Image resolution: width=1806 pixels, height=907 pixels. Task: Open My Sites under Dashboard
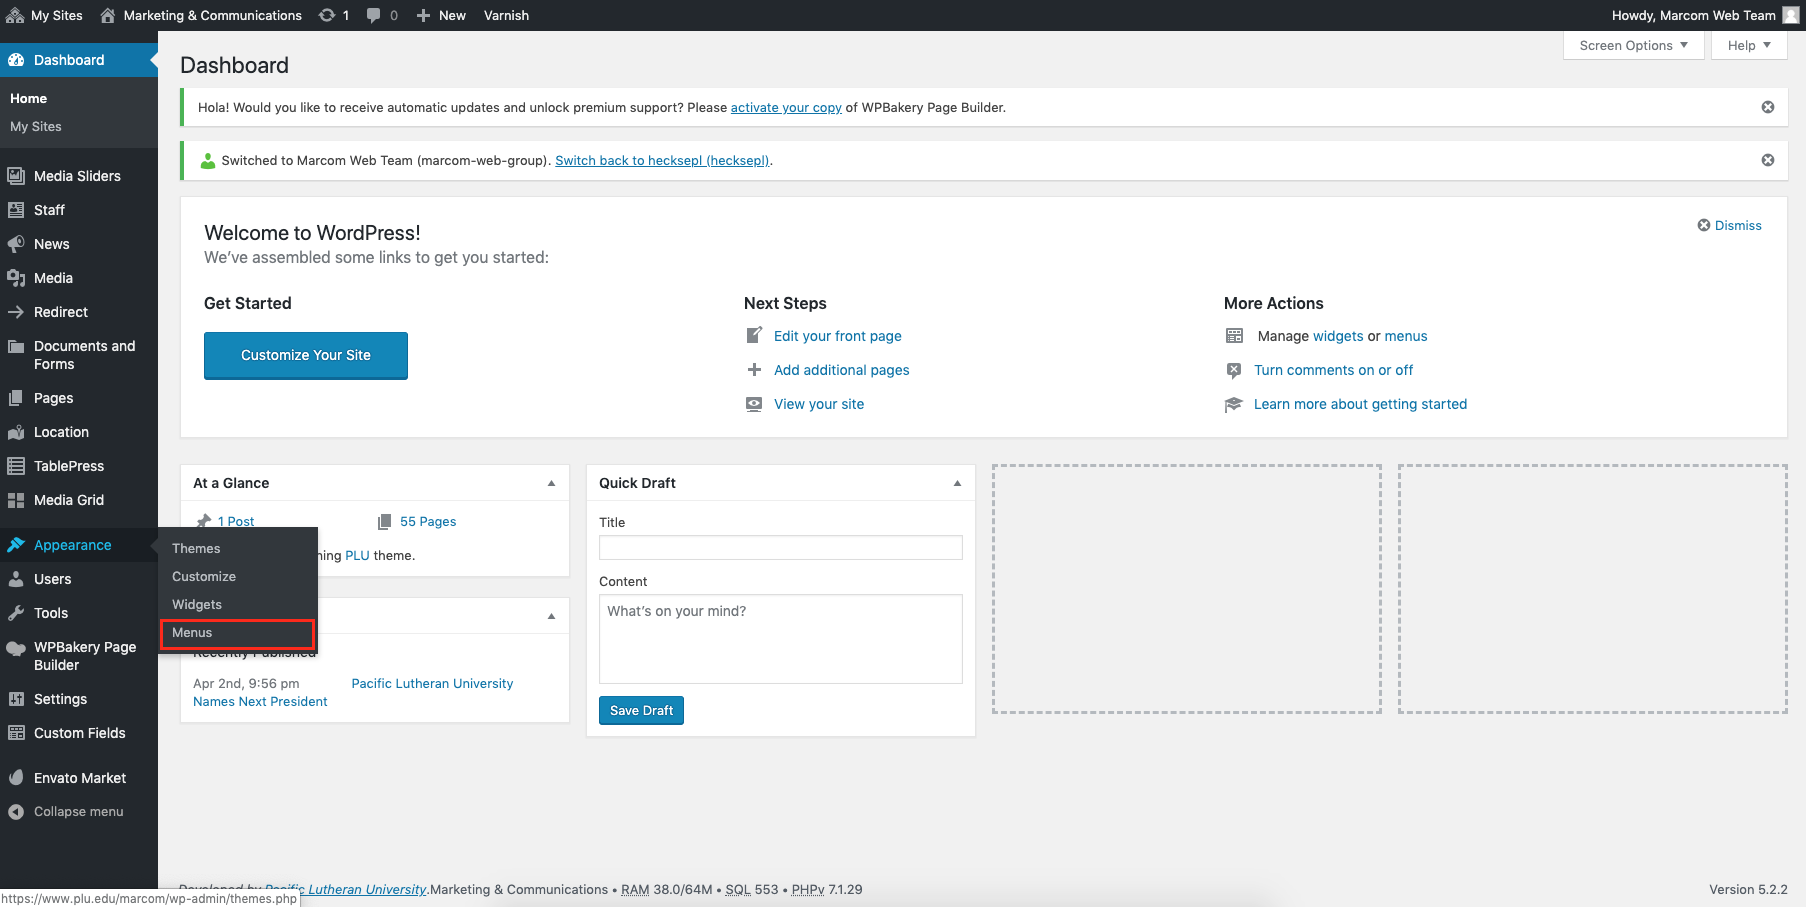pyautogui.click(x=36, y=126)
